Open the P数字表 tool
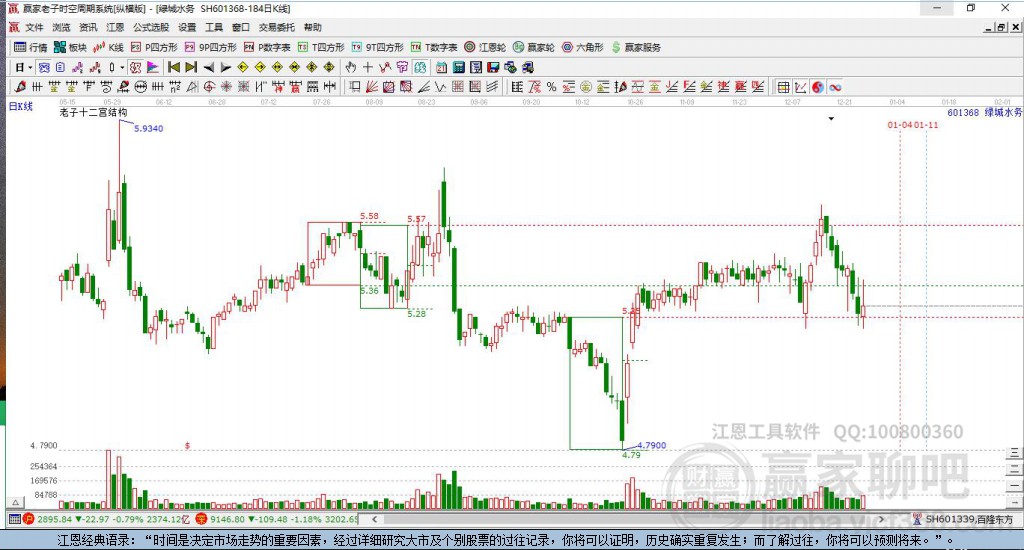 click(267, 47)
